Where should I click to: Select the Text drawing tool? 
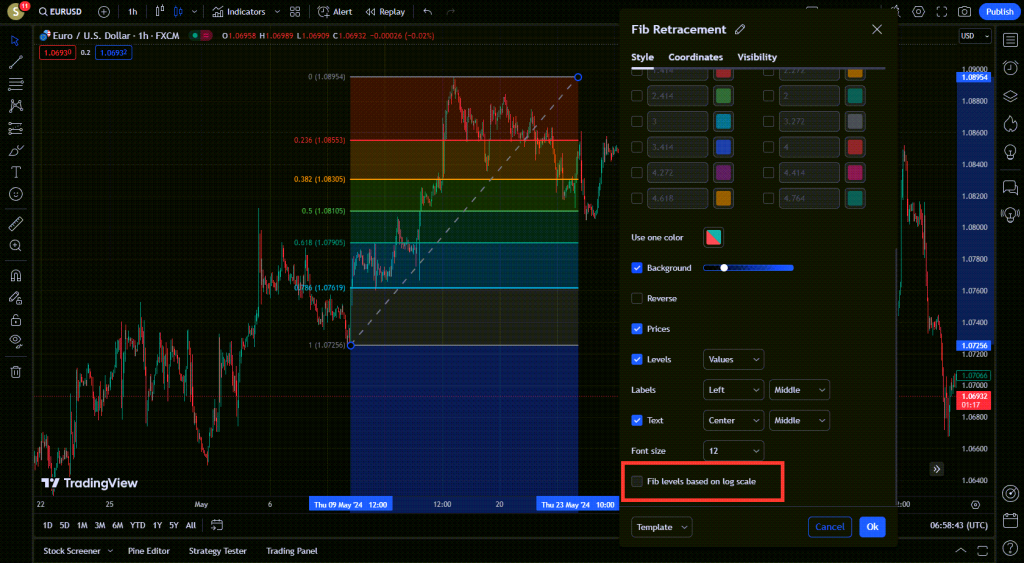tap(15, 172)
